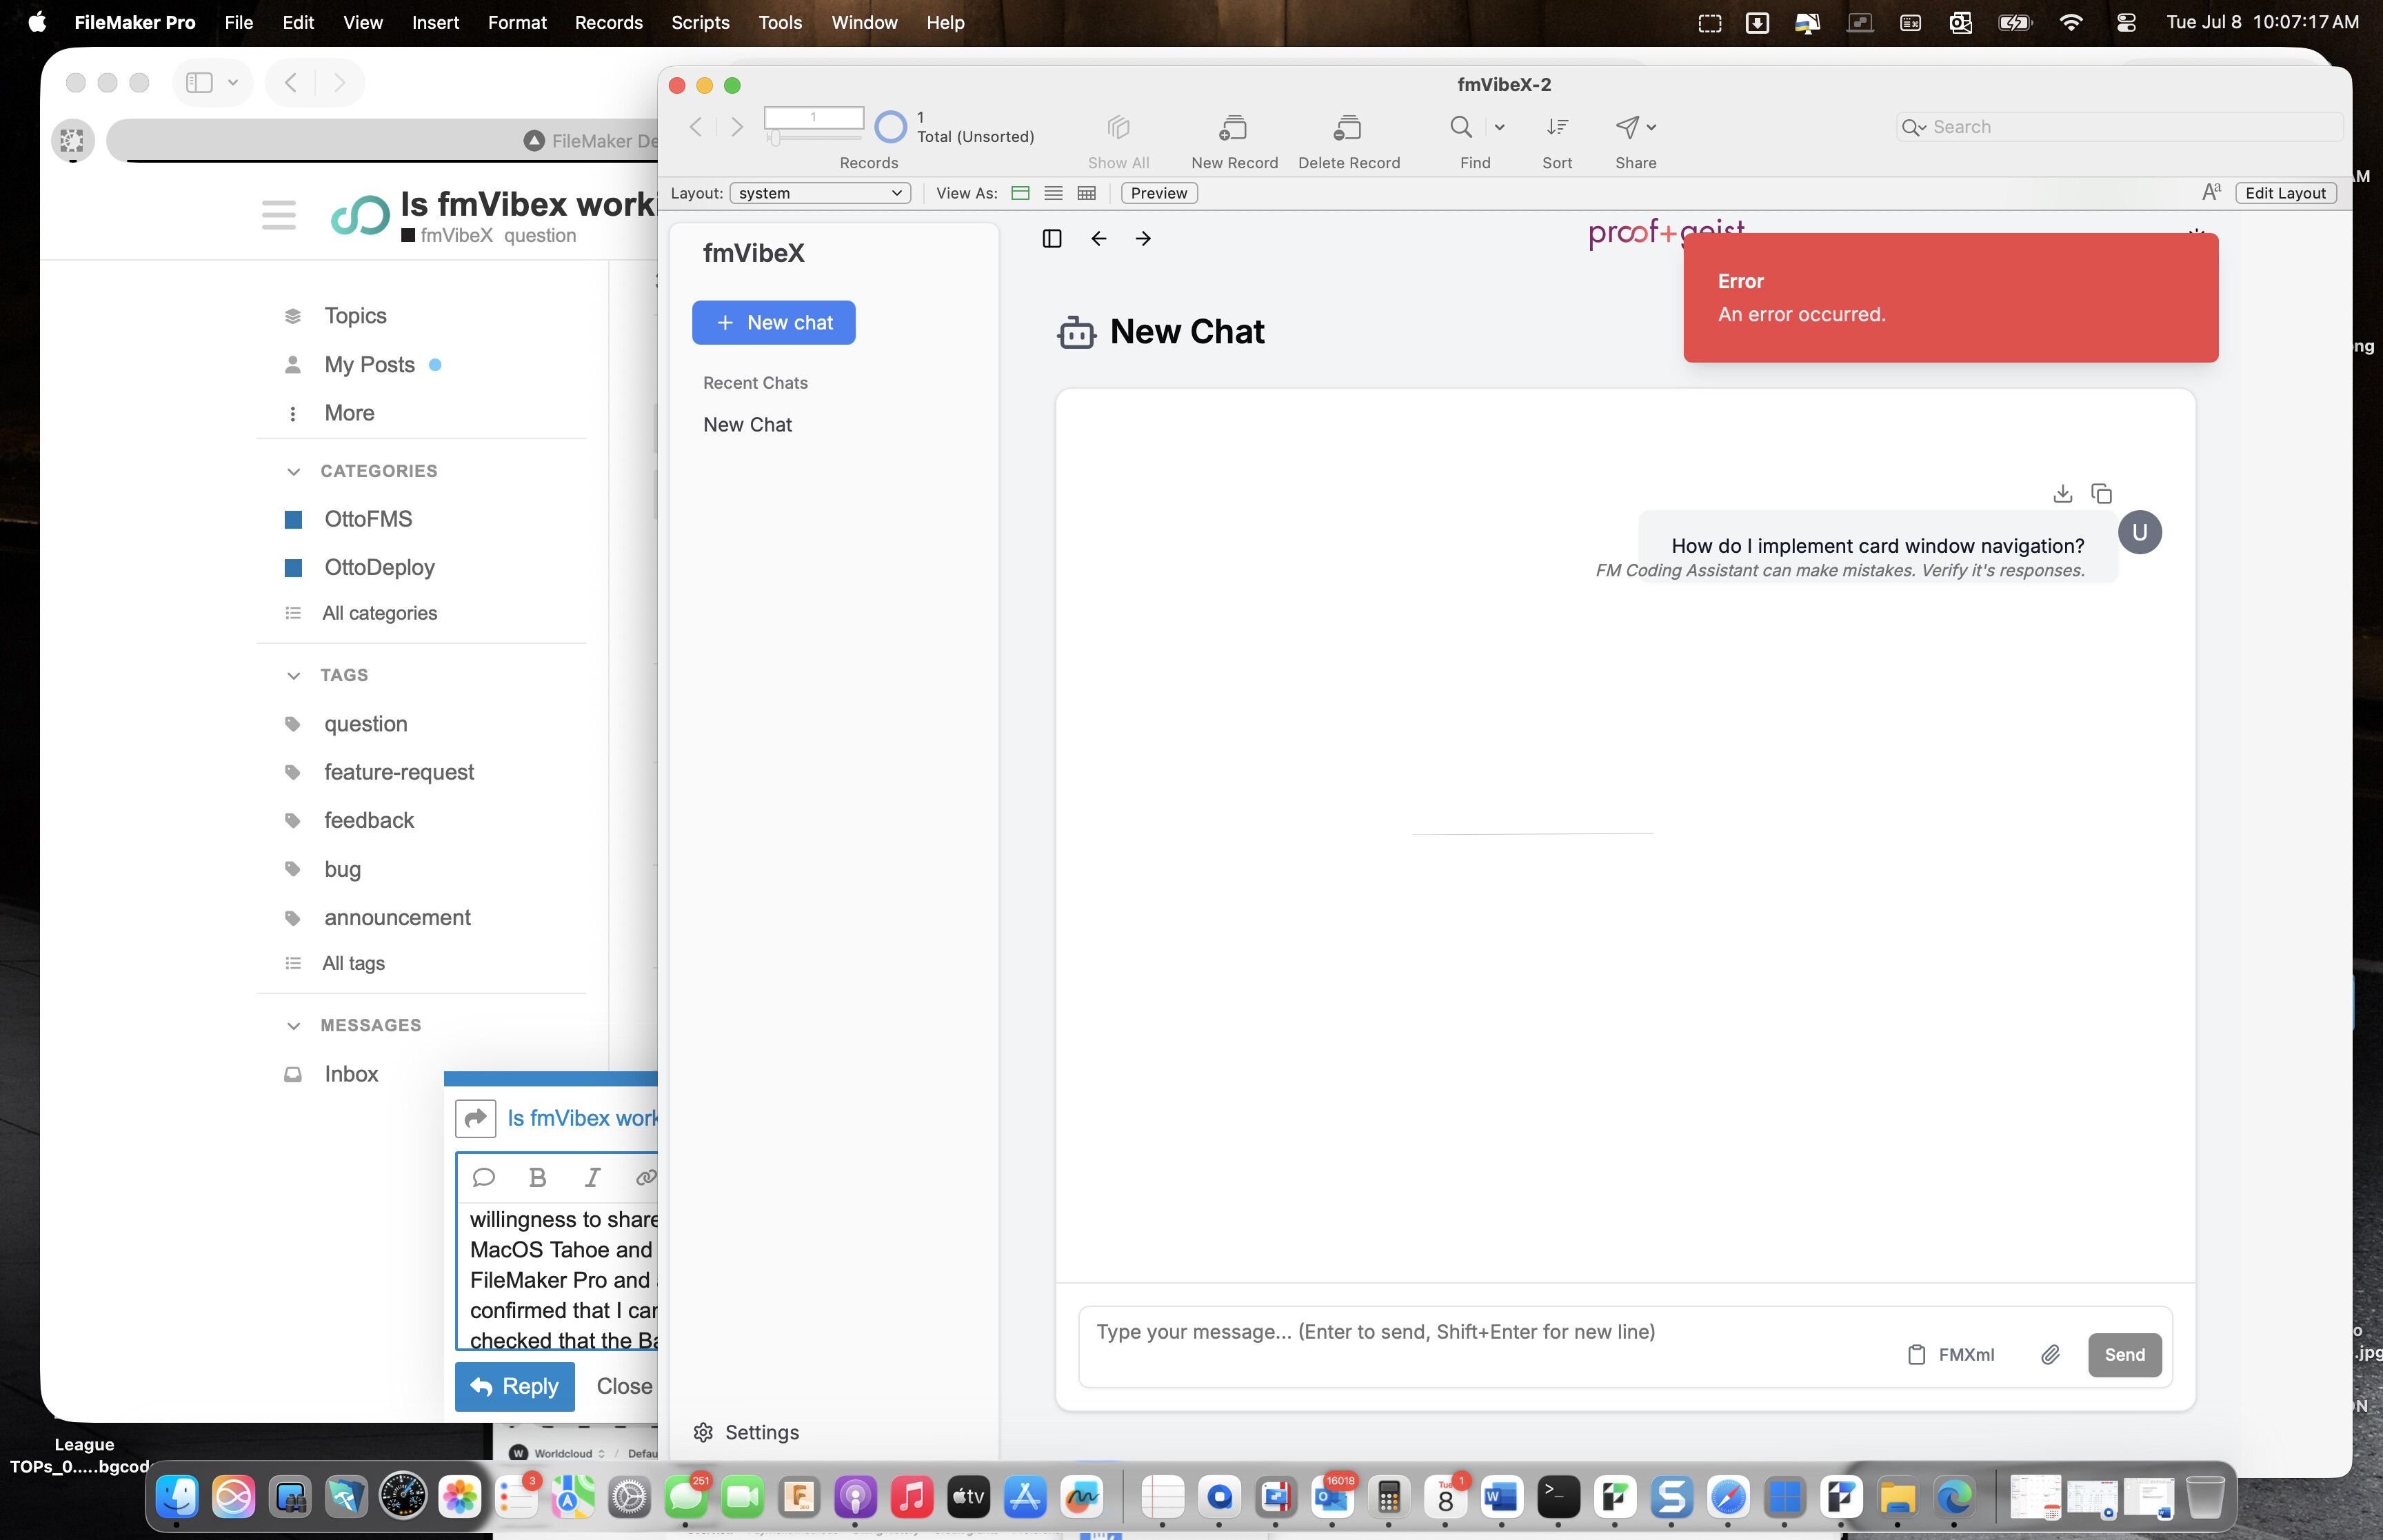
Task: Click the Share paper-plane icon
Action: [x=1627, y=127]
